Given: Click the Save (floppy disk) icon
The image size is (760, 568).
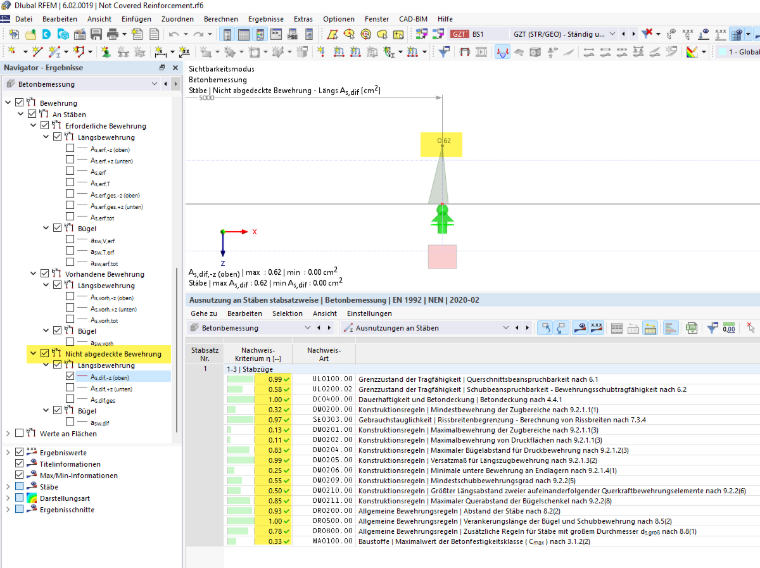Looking at the screenshot, I should click(x=96, y=34).
